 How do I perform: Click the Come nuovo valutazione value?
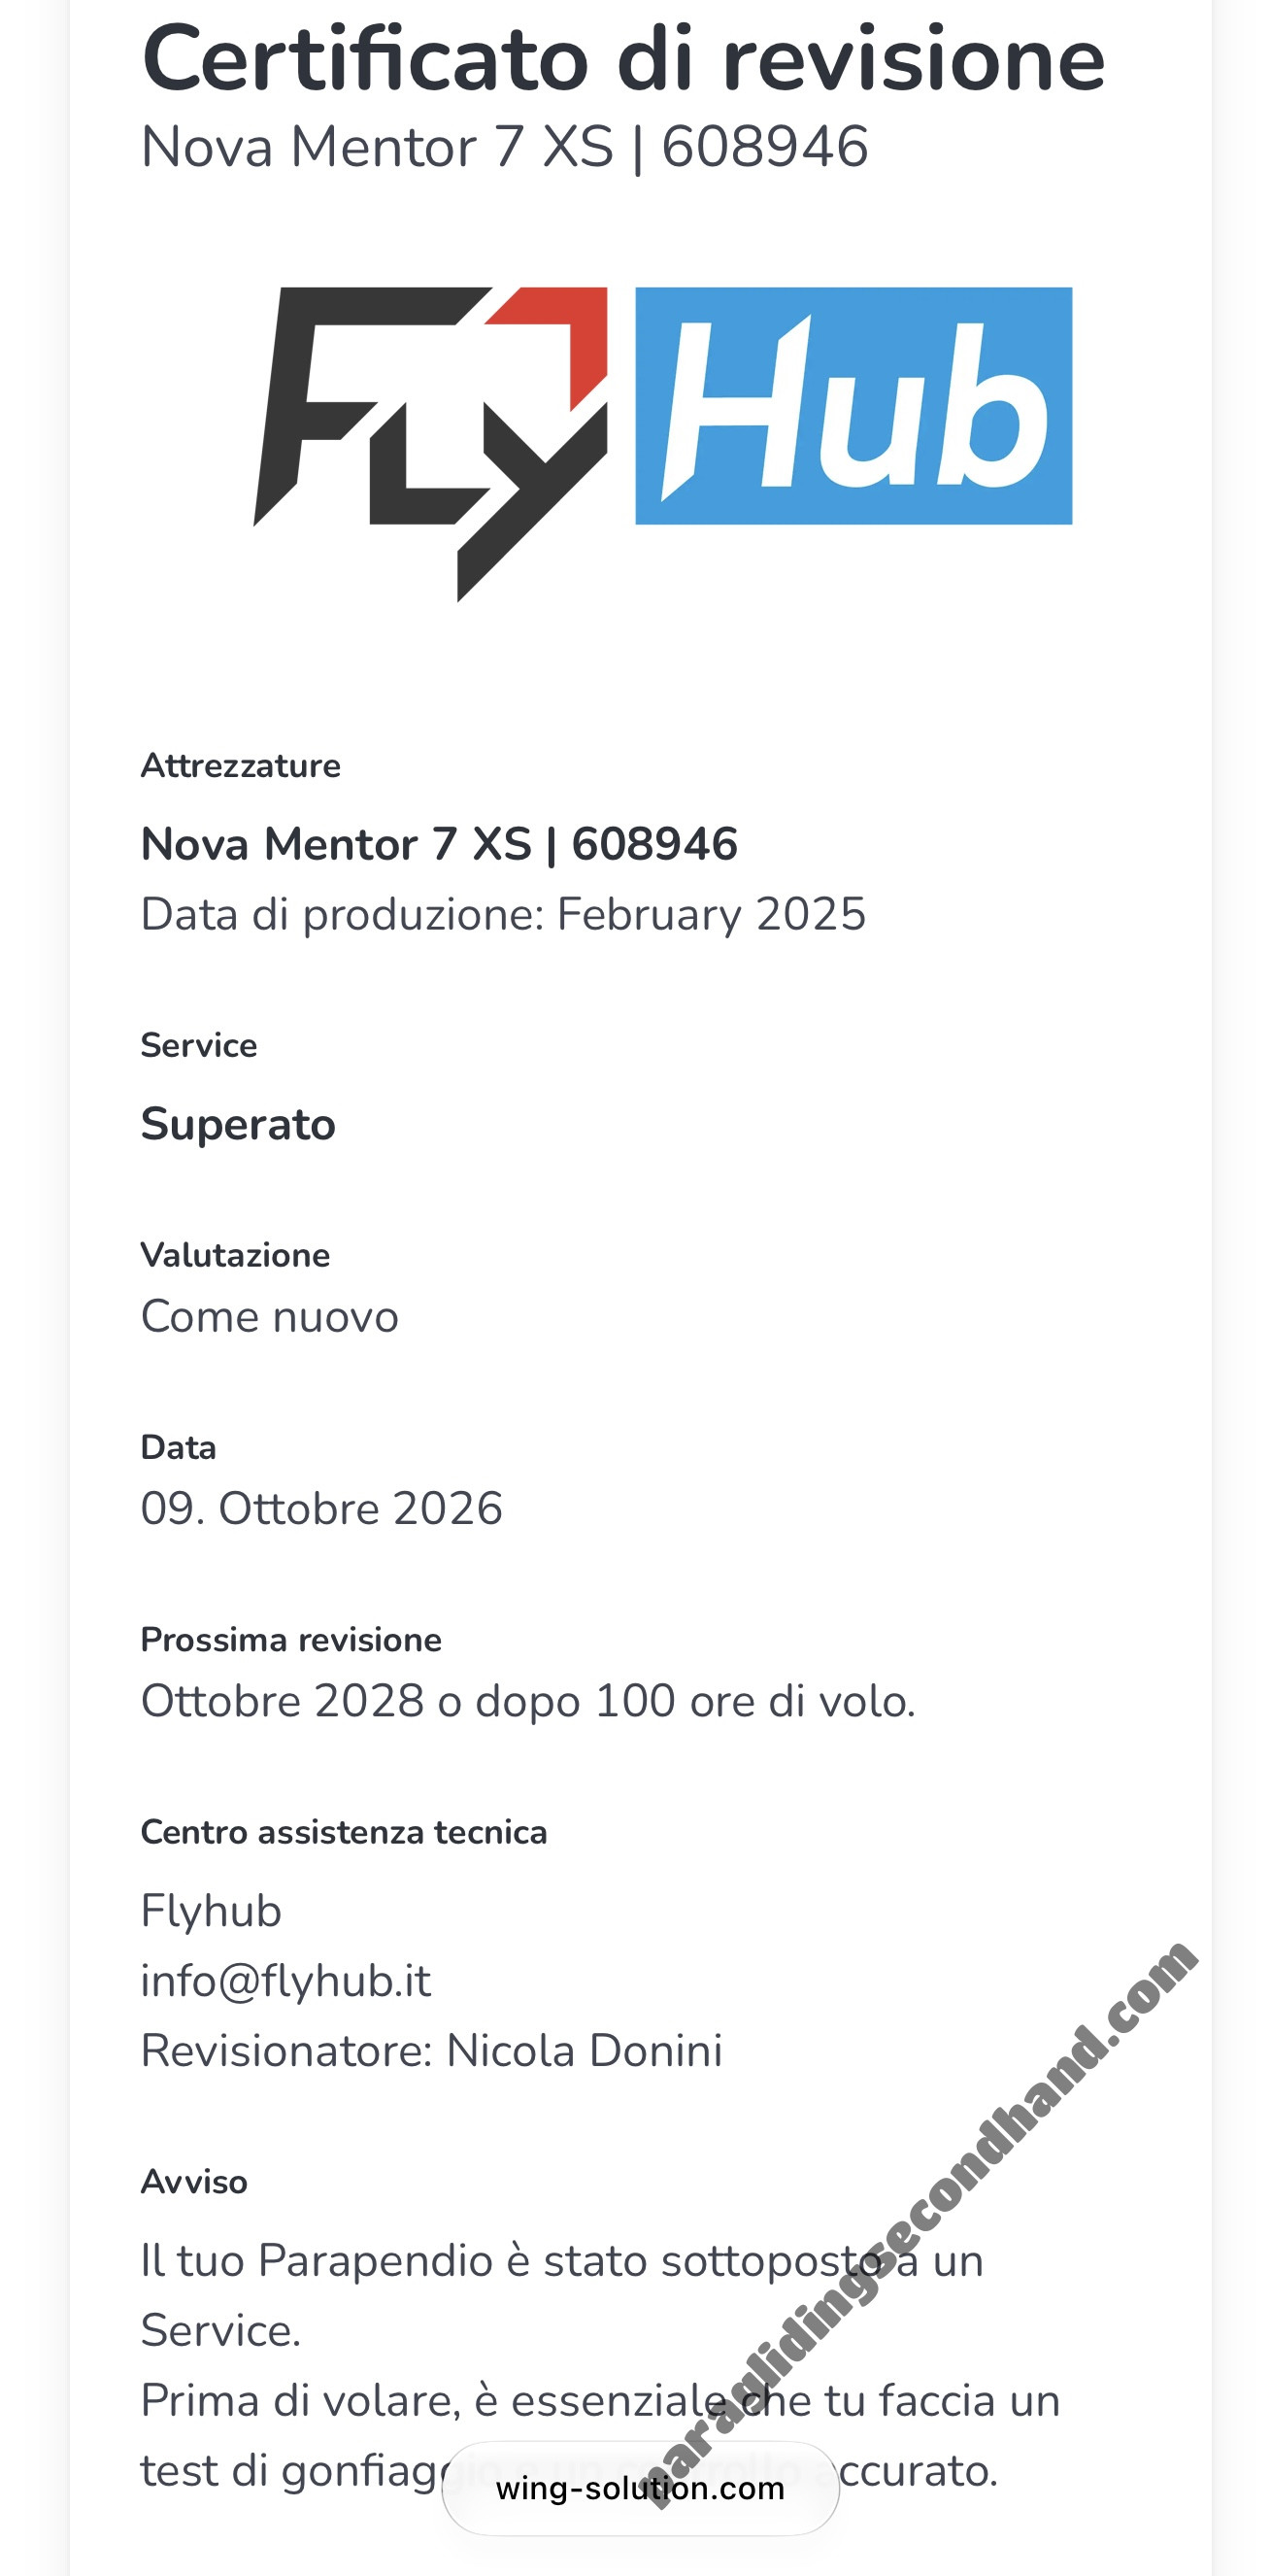[269, 1316]
